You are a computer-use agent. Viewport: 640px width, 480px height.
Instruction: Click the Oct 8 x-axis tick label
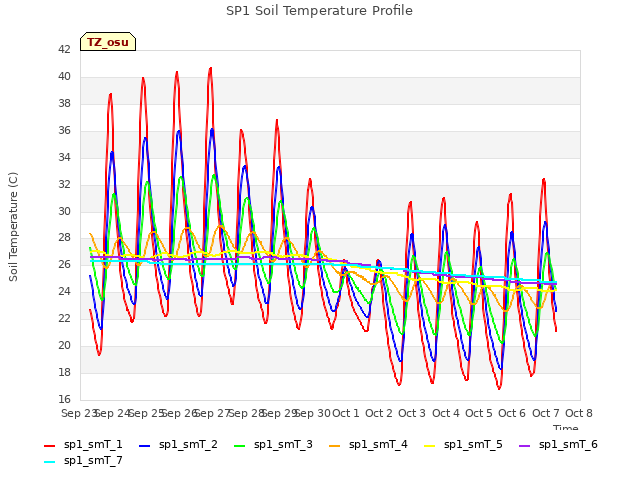coord(579,413)
